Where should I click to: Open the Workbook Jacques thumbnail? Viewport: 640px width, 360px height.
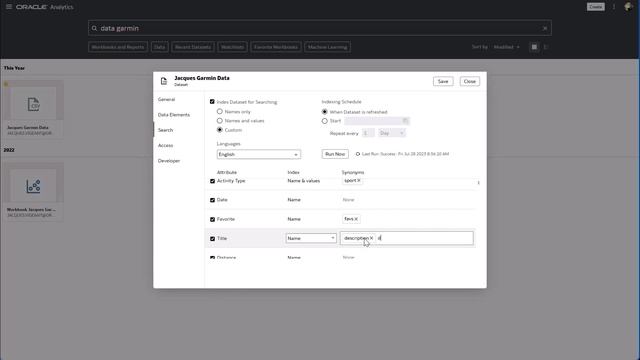click(33, 186)
